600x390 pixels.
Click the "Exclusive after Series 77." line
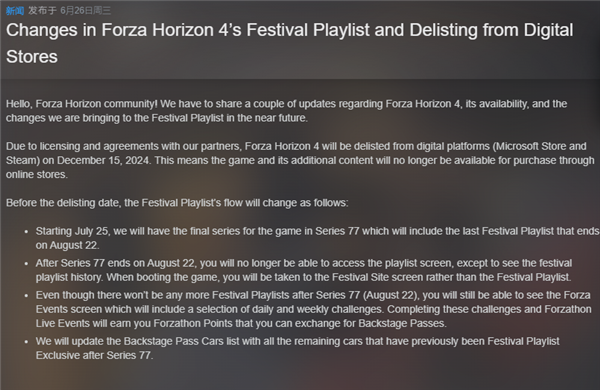point(95,356)
